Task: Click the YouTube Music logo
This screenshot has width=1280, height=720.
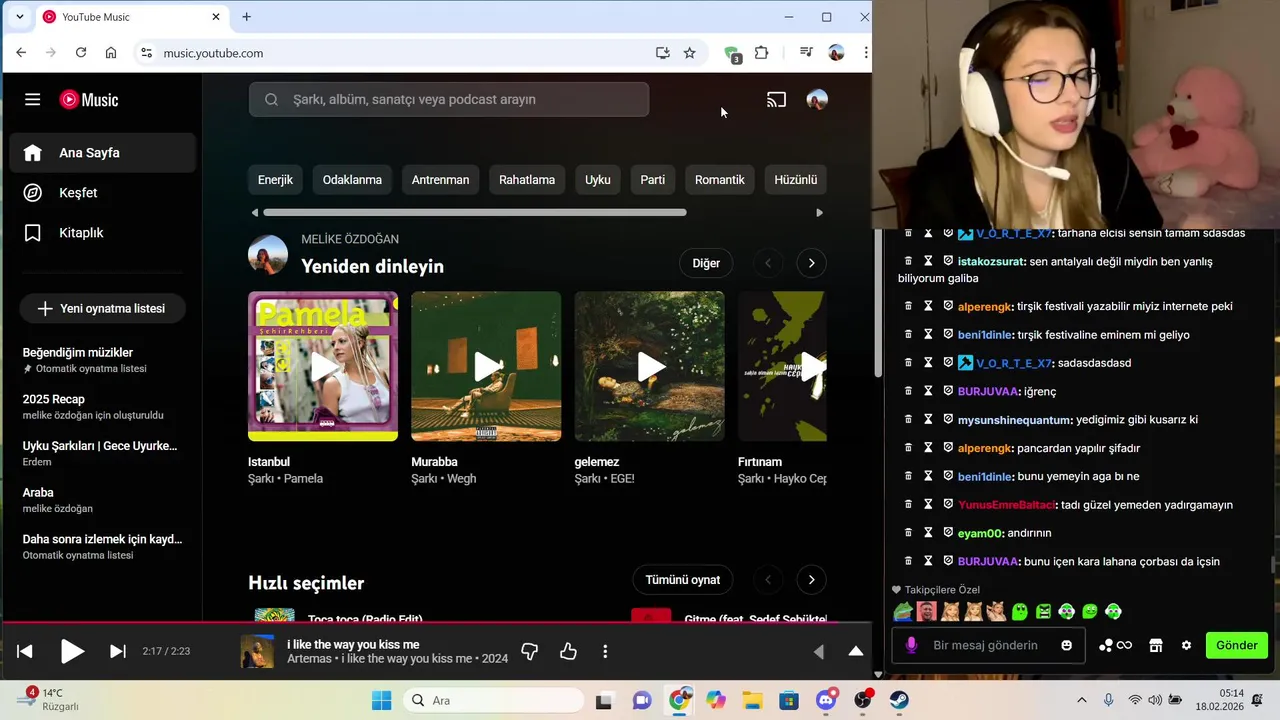Action: [89, 100]
